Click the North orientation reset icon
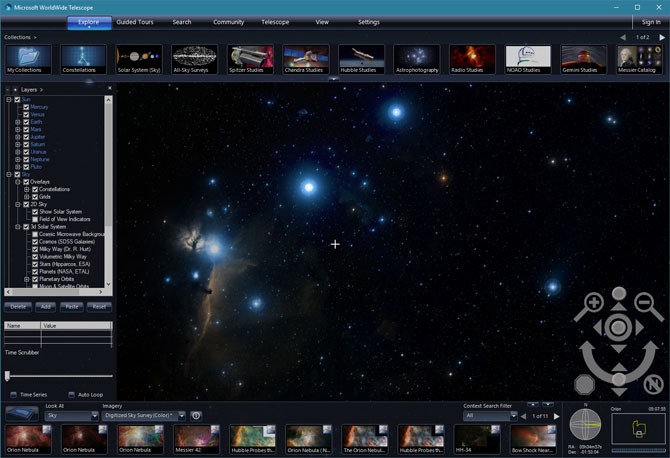 pos(653,385)
